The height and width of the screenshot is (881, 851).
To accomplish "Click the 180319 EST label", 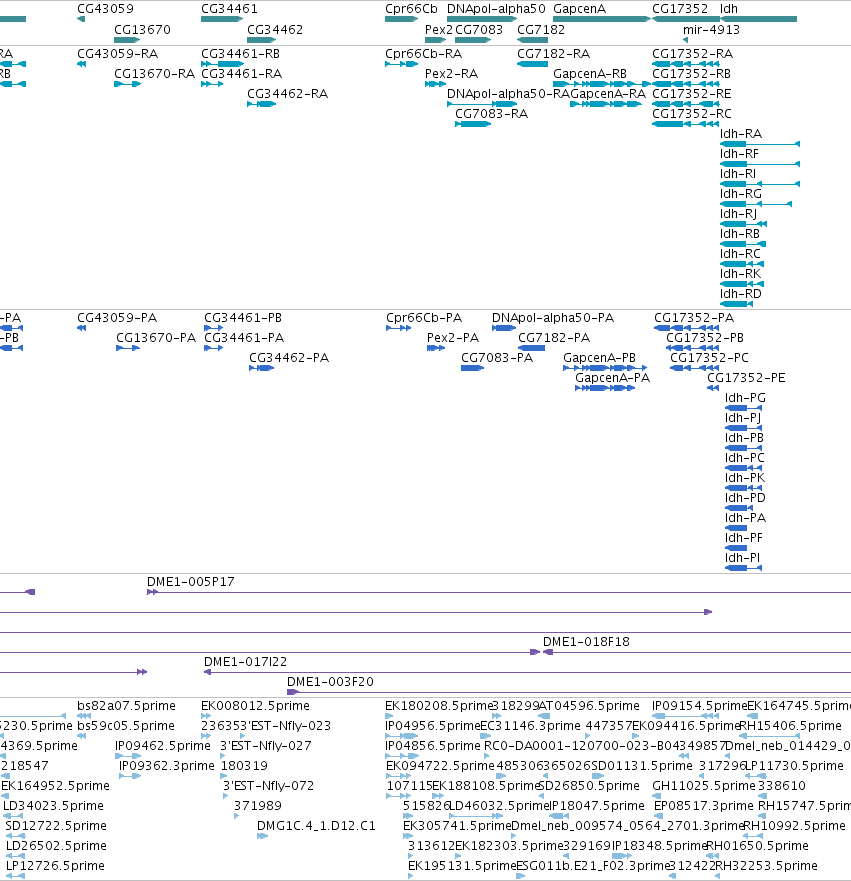I will click(x=244, y=766).
